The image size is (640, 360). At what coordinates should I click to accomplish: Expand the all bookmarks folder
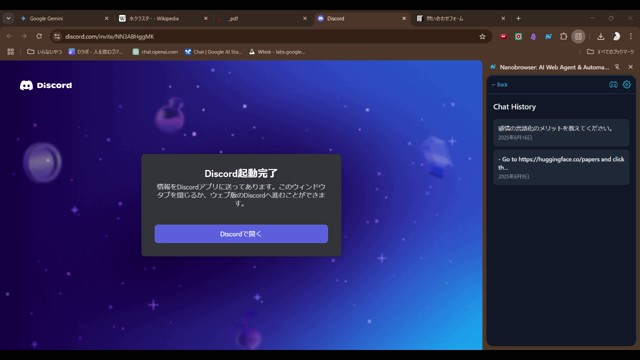[611, 52]
